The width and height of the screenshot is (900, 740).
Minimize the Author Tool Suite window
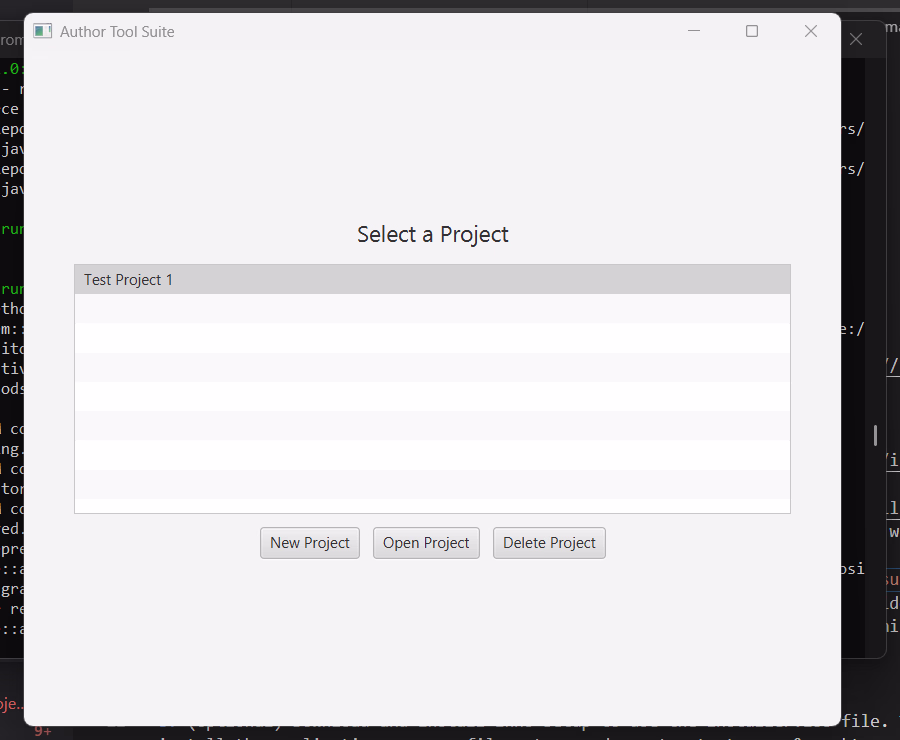pos(694,31)
